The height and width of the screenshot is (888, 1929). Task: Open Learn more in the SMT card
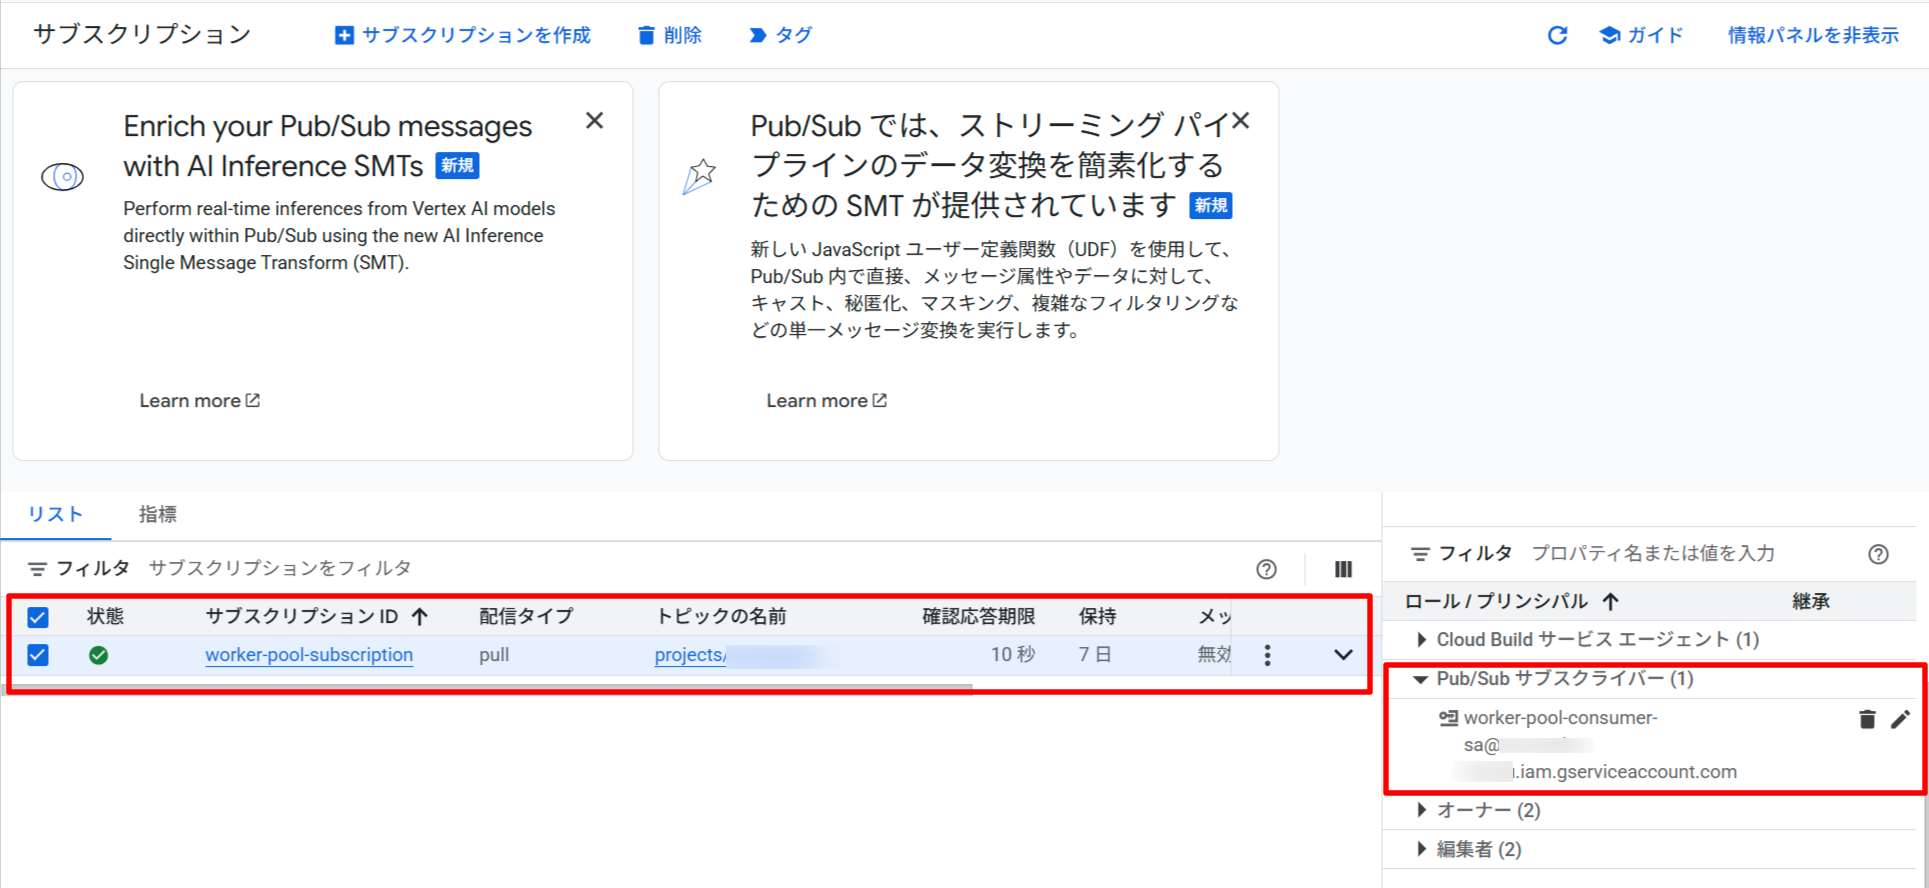pyautogui.click(x=826, y=400)
